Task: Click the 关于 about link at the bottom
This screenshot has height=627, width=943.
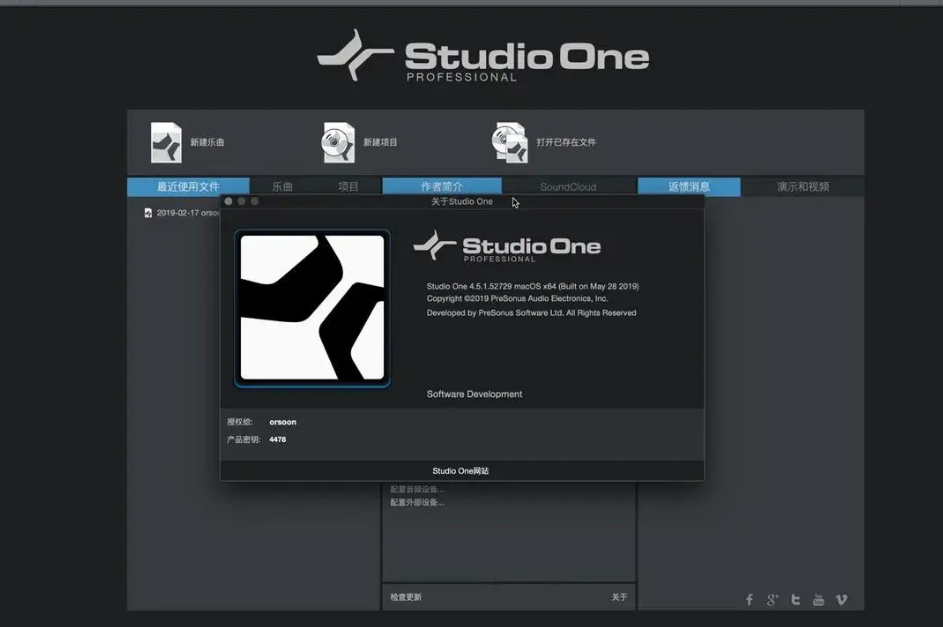Action: pos(619,597)
